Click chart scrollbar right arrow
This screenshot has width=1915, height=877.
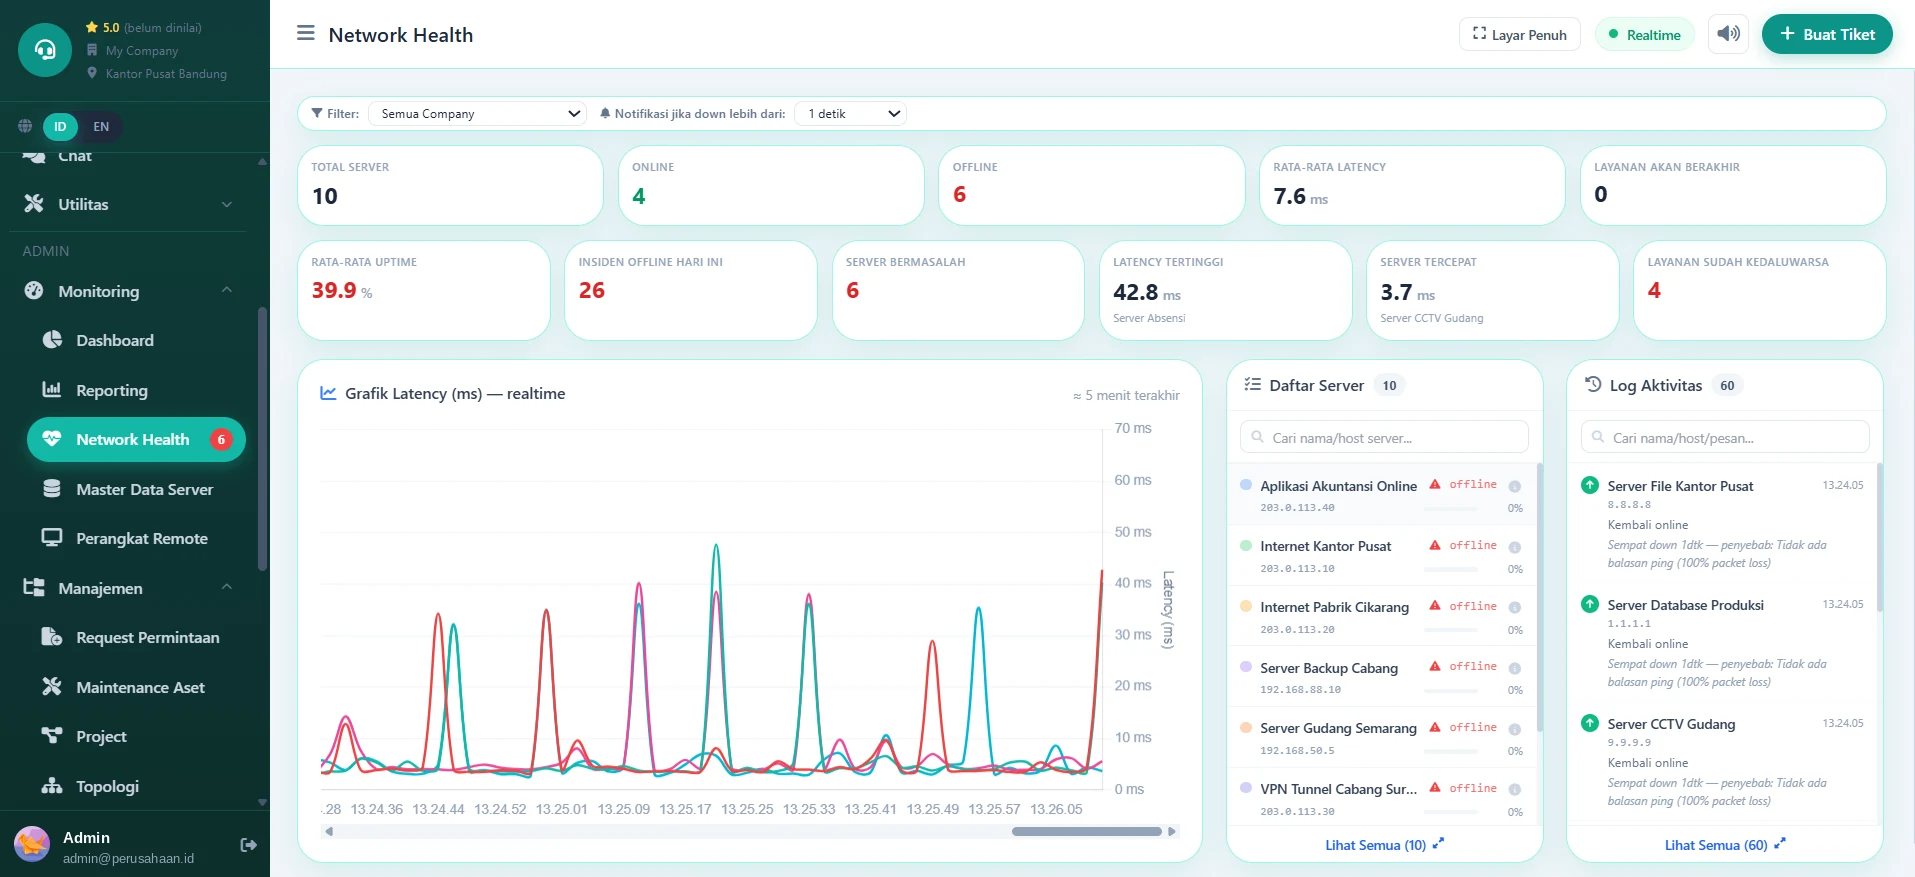(1172, 831)
